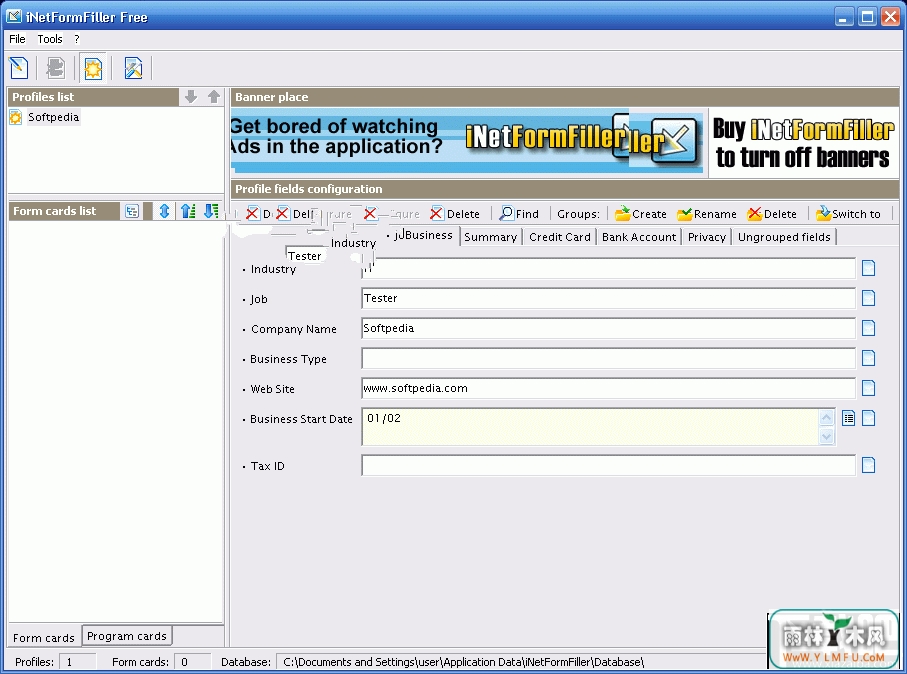Select the Program cards bottom tab

(127, 636)
